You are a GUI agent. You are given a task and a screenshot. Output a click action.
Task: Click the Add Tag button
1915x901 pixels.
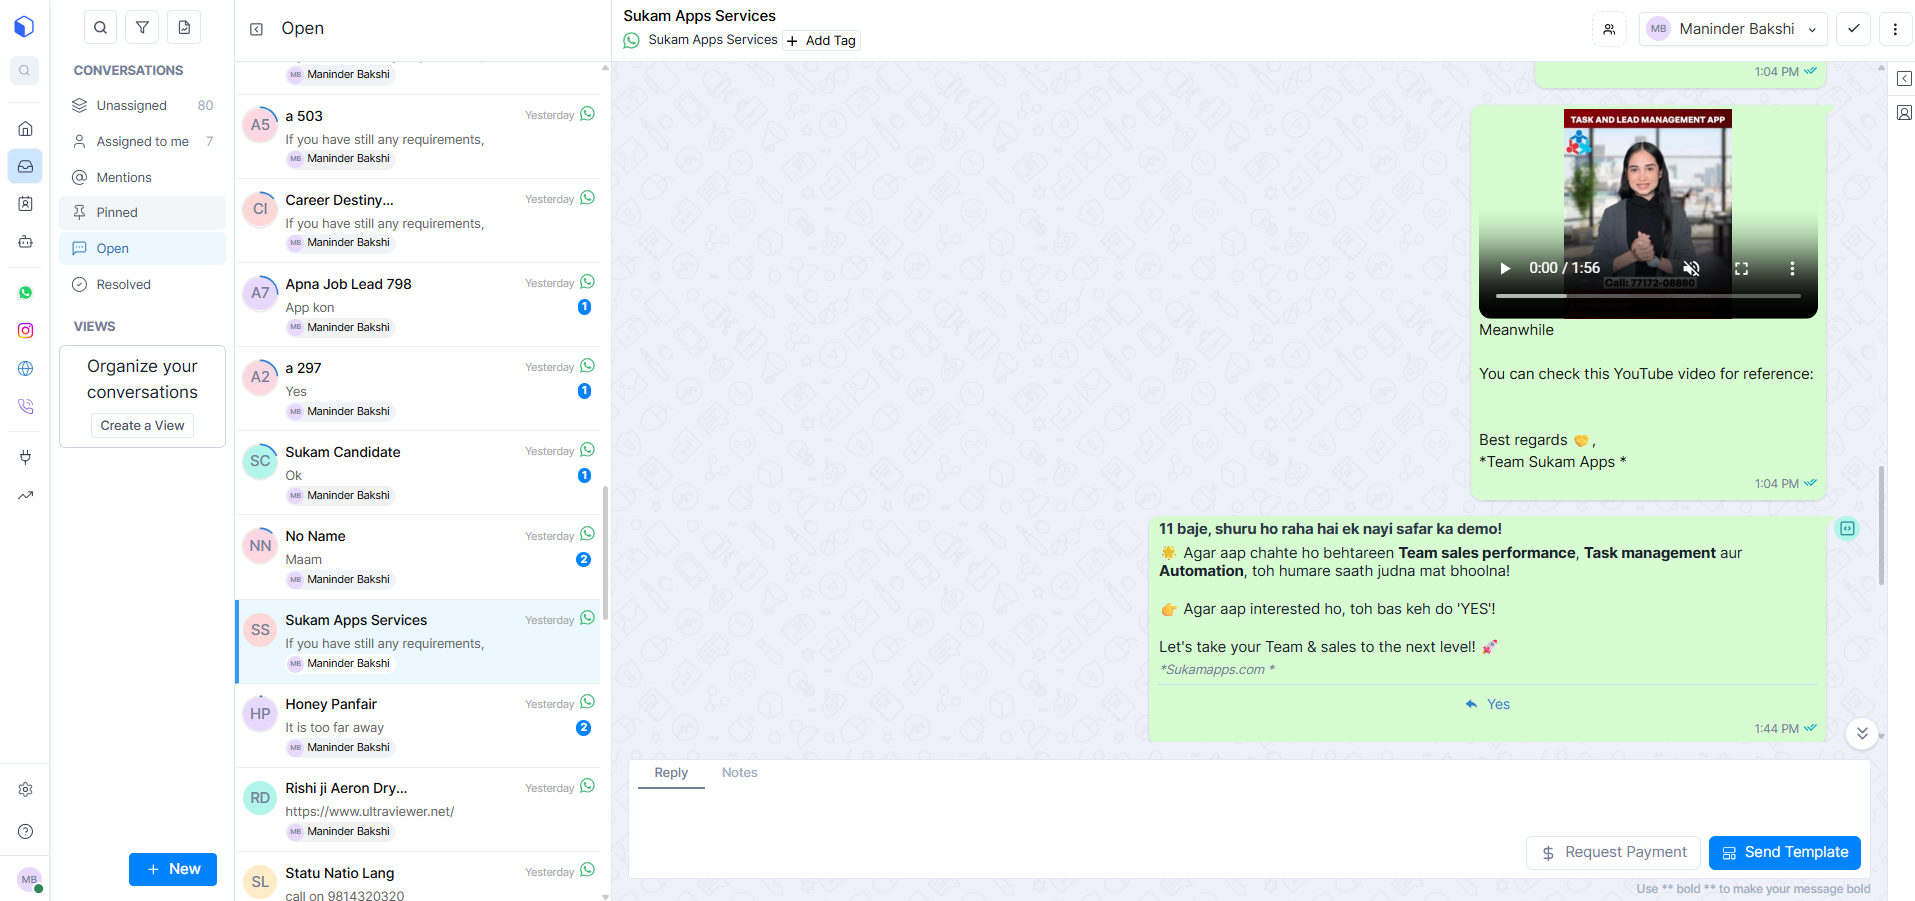(x=821, y=41)
